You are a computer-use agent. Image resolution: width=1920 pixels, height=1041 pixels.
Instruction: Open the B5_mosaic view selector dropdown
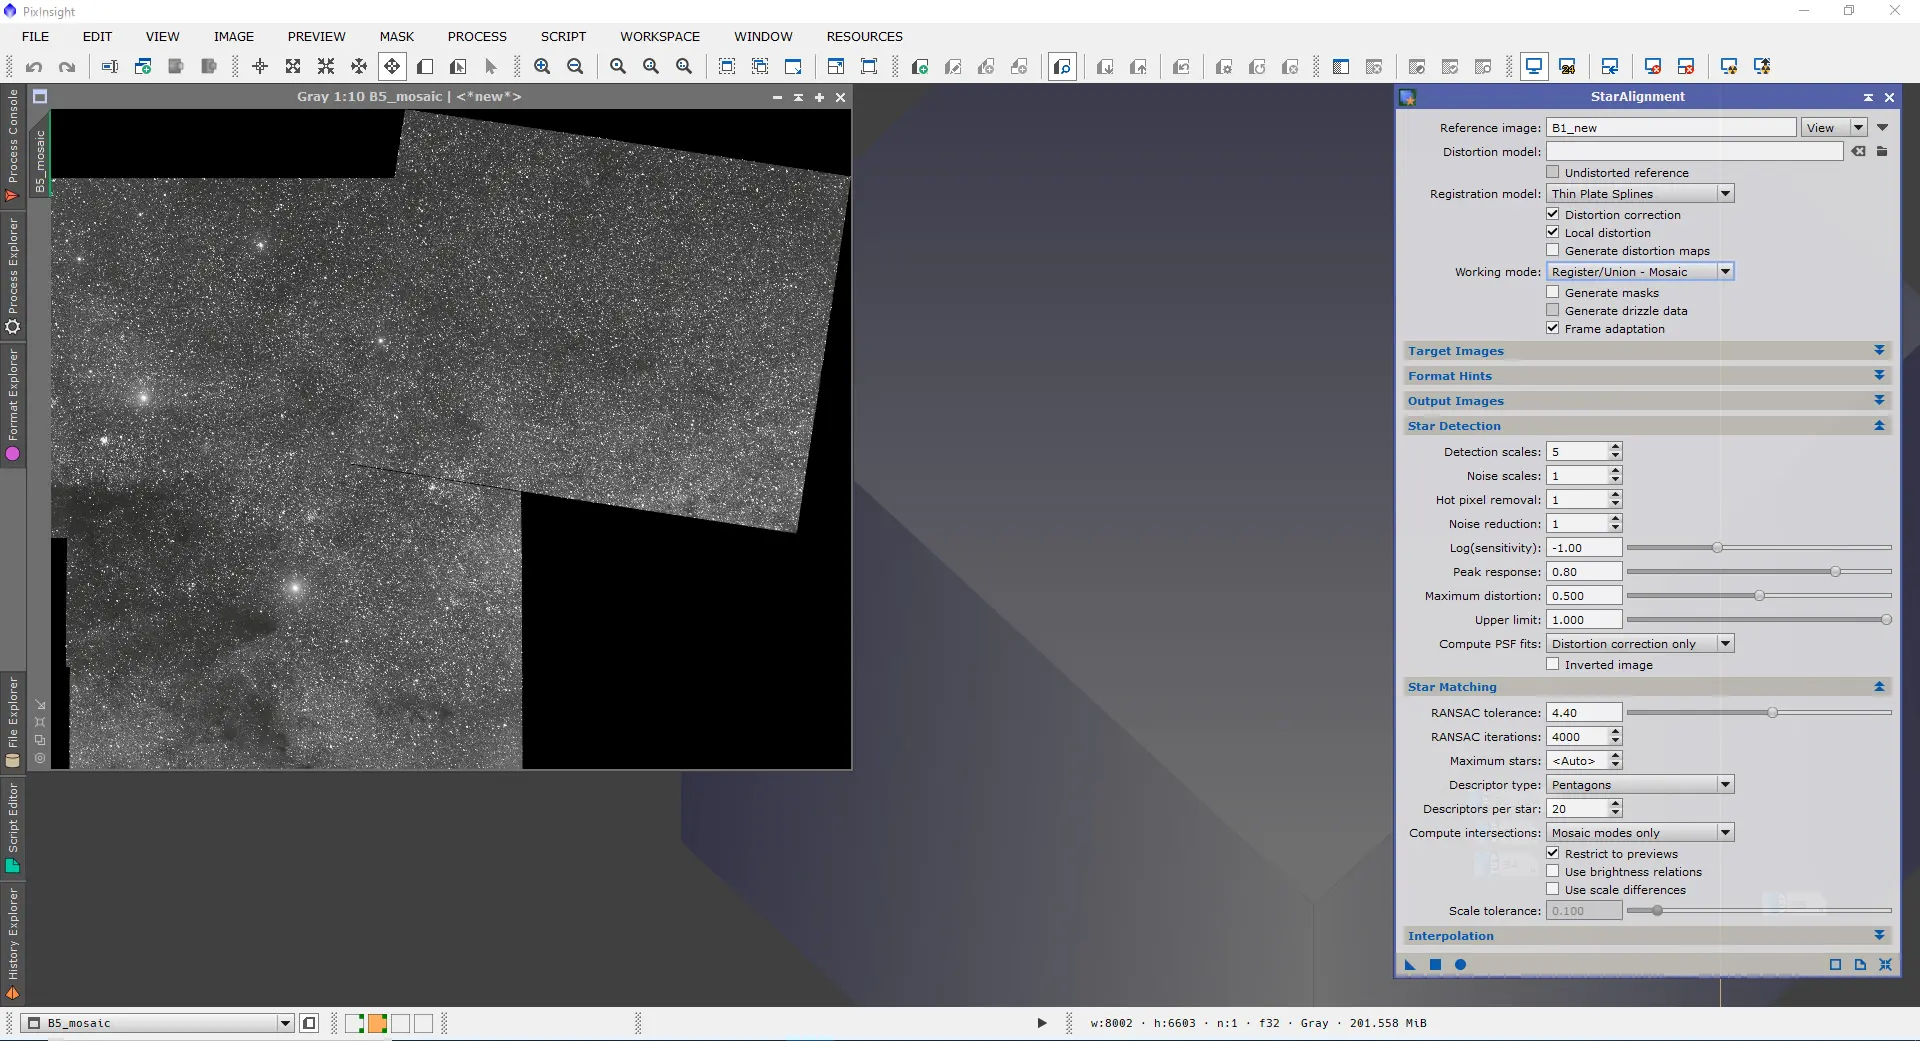tap(158, 1023)
